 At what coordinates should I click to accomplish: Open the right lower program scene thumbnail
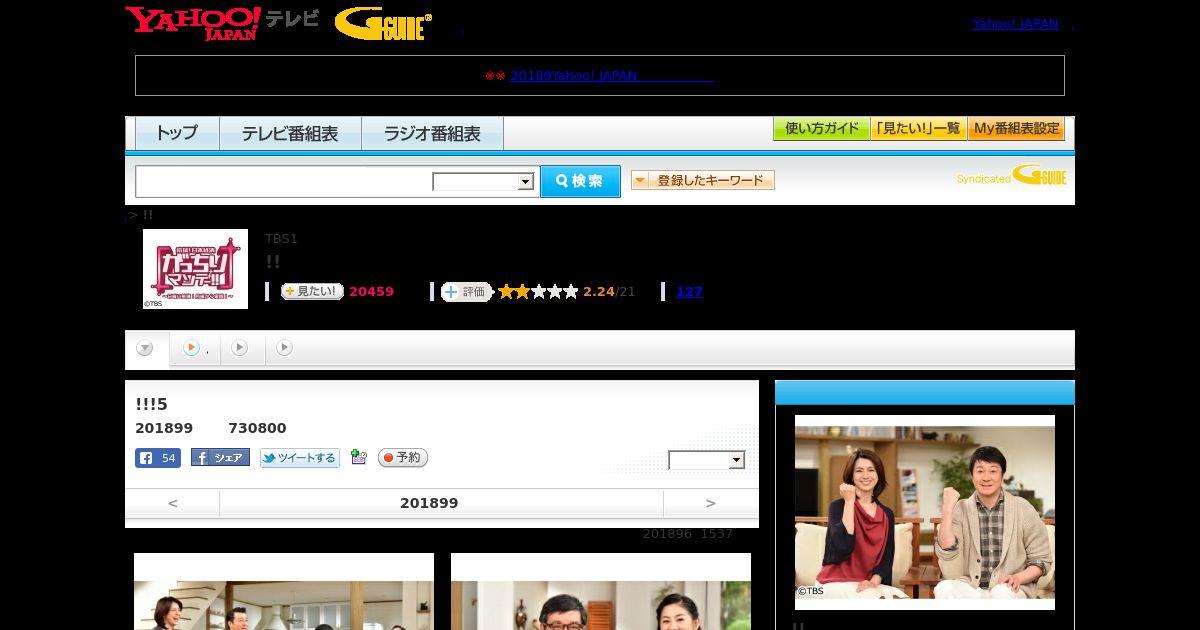601,592
